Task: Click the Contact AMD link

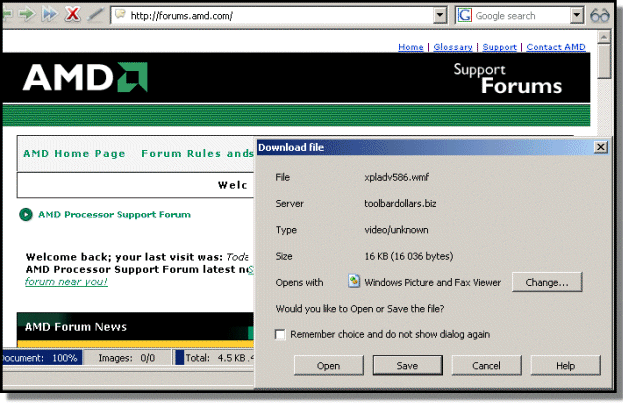Action: (x=556, y=47)
